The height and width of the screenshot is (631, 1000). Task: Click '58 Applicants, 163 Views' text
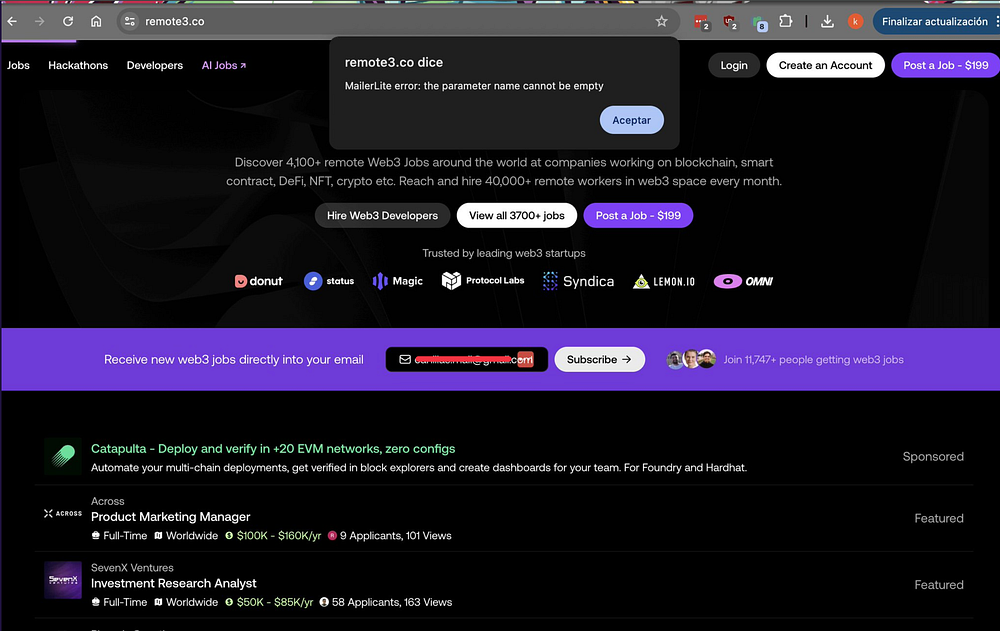point(392,602)
